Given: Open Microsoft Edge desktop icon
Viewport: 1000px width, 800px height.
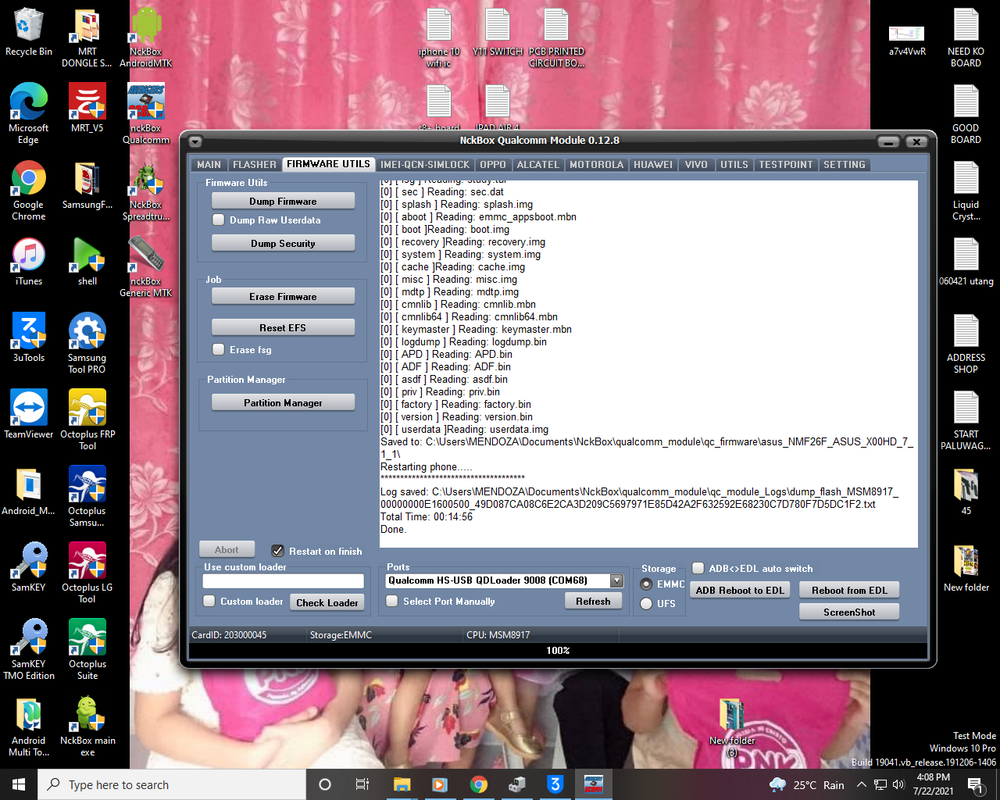Looking at the screenshot, I should coord(28,114).
